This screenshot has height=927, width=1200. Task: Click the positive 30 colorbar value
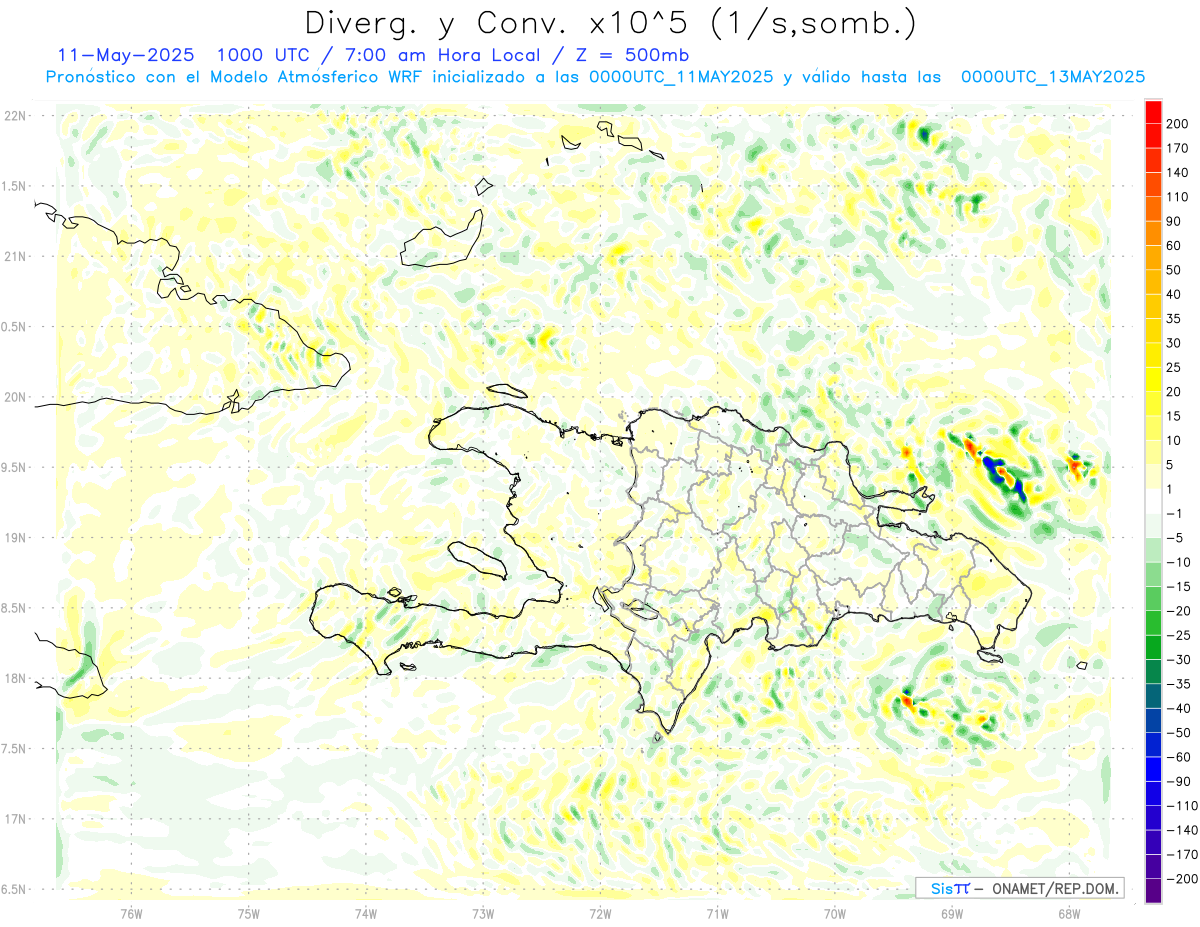coord(1174,343)
